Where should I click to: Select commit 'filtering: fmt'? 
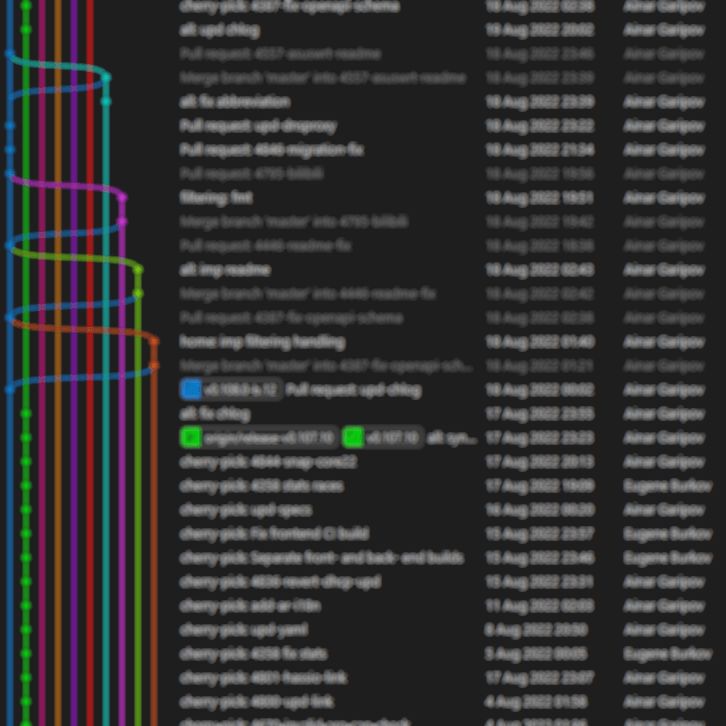216,198
